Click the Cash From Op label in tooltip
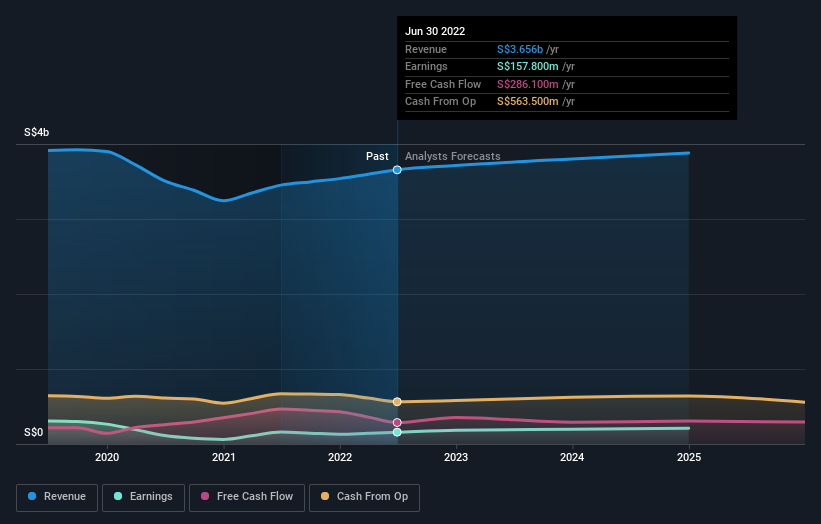 click(440, 102)
